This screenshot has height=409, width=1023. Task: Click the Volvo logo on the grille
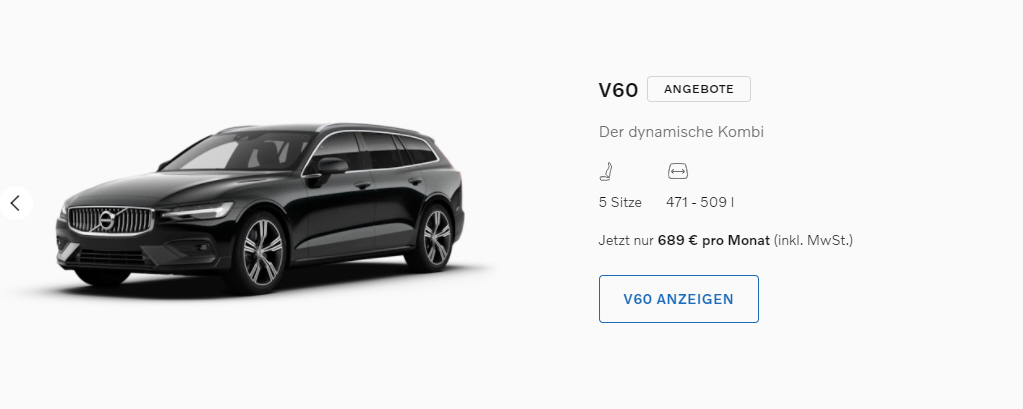pos(106,220)
